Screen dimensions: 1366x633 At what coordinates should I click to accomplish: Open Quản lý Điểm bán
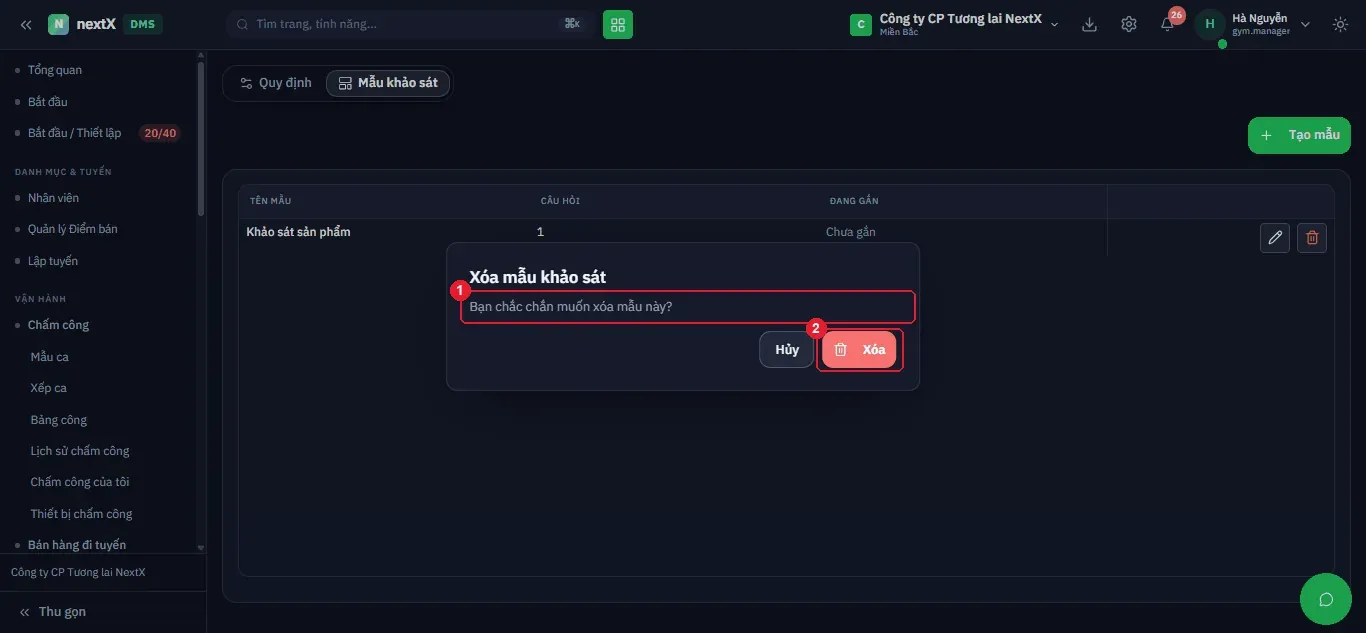(x=72, y=229)
